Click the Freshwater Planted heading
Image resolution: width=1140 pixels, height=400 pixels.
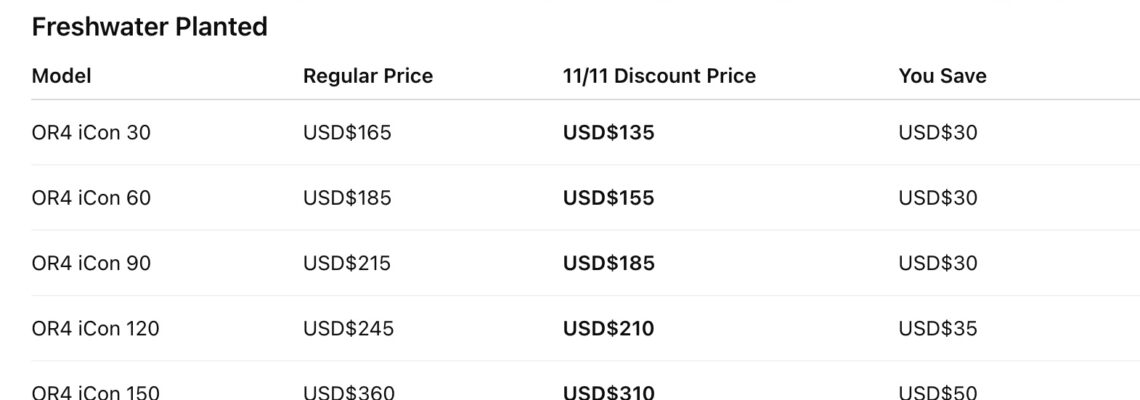(150, 28)
